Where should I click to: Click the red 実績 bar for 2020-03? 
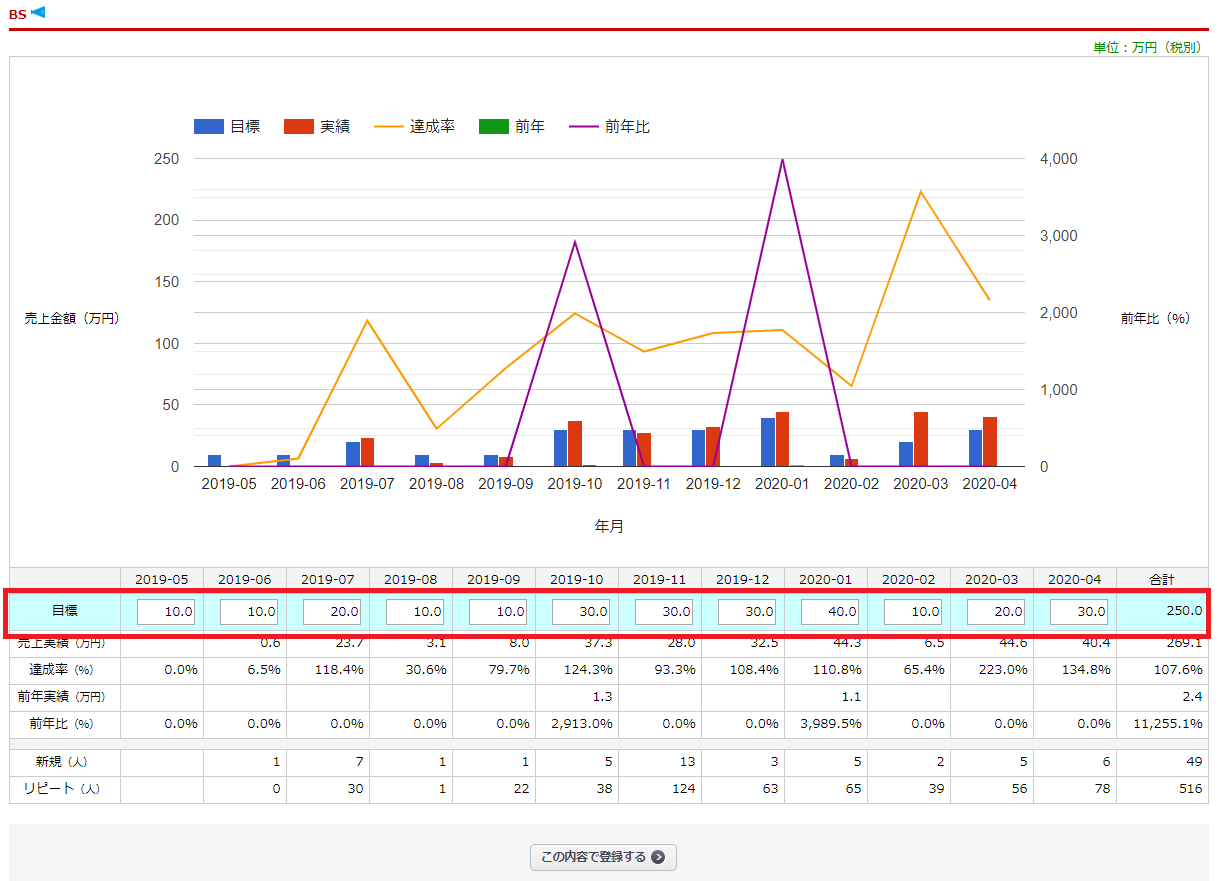coord(920,440)
